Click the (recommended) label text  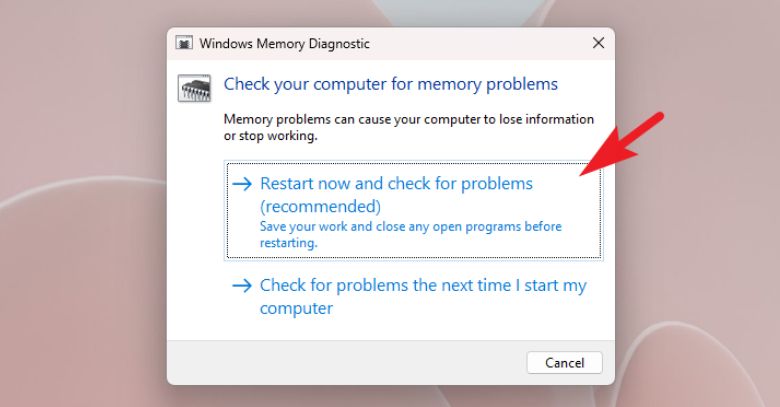click(x=320, y=207)
